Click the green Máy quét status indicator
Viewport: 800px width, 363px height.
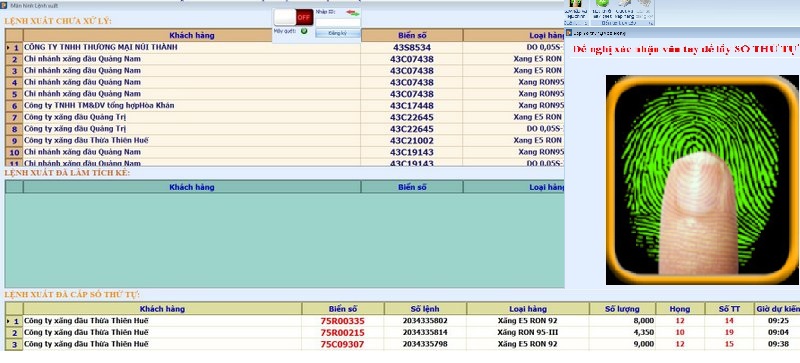[304, 31]
